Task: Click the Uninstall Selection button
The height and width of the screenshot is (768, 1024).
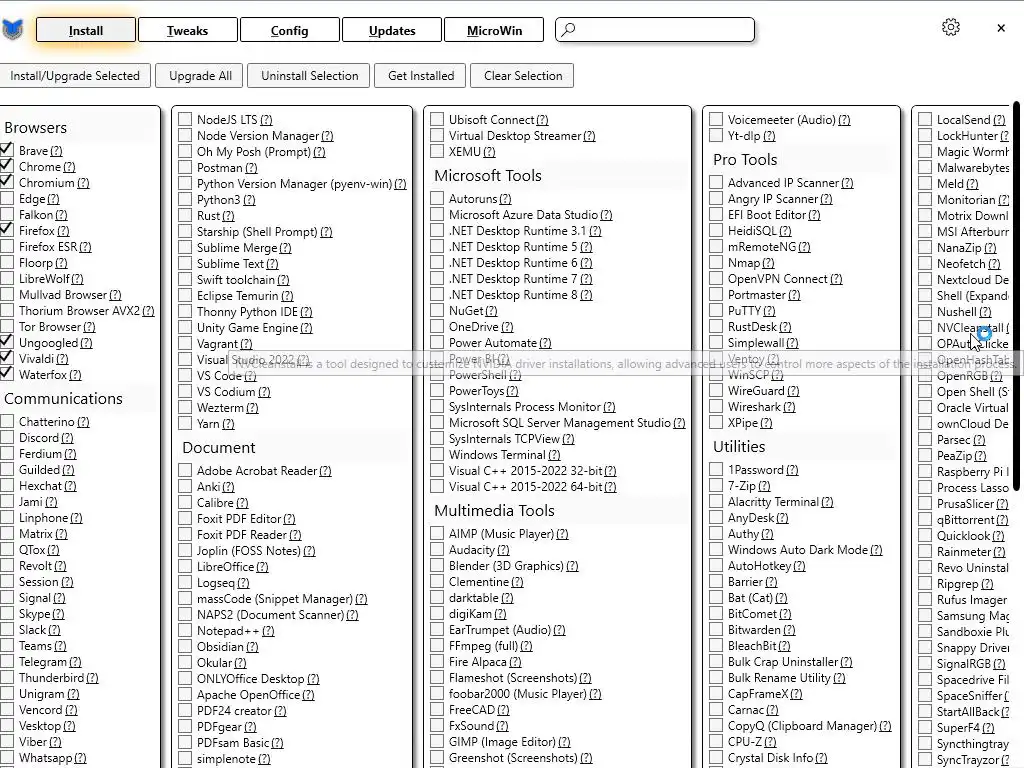Action: pyautogui.click(x=310, y=76)
